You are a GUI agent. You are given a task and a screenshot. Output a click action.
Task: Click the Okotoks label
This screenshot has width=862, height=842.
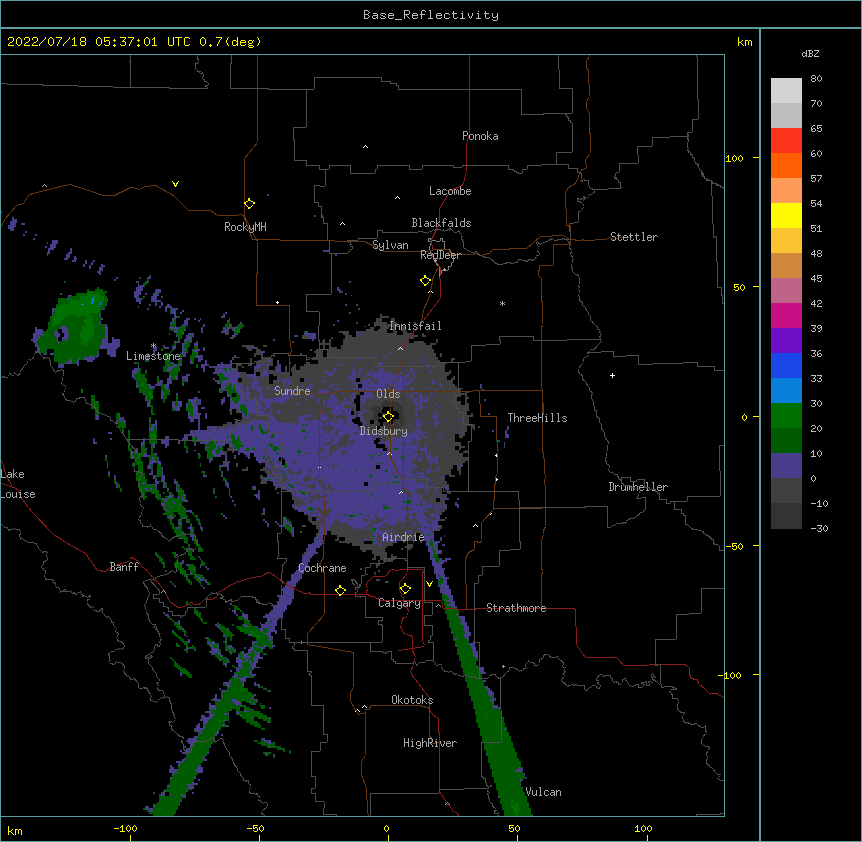(x=412, y=700)
